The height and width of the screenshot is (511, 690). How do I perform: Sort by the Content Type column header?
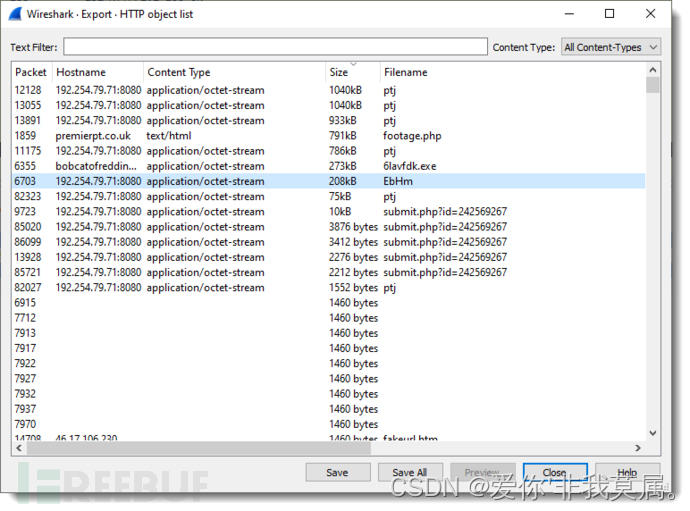(235, 72)
